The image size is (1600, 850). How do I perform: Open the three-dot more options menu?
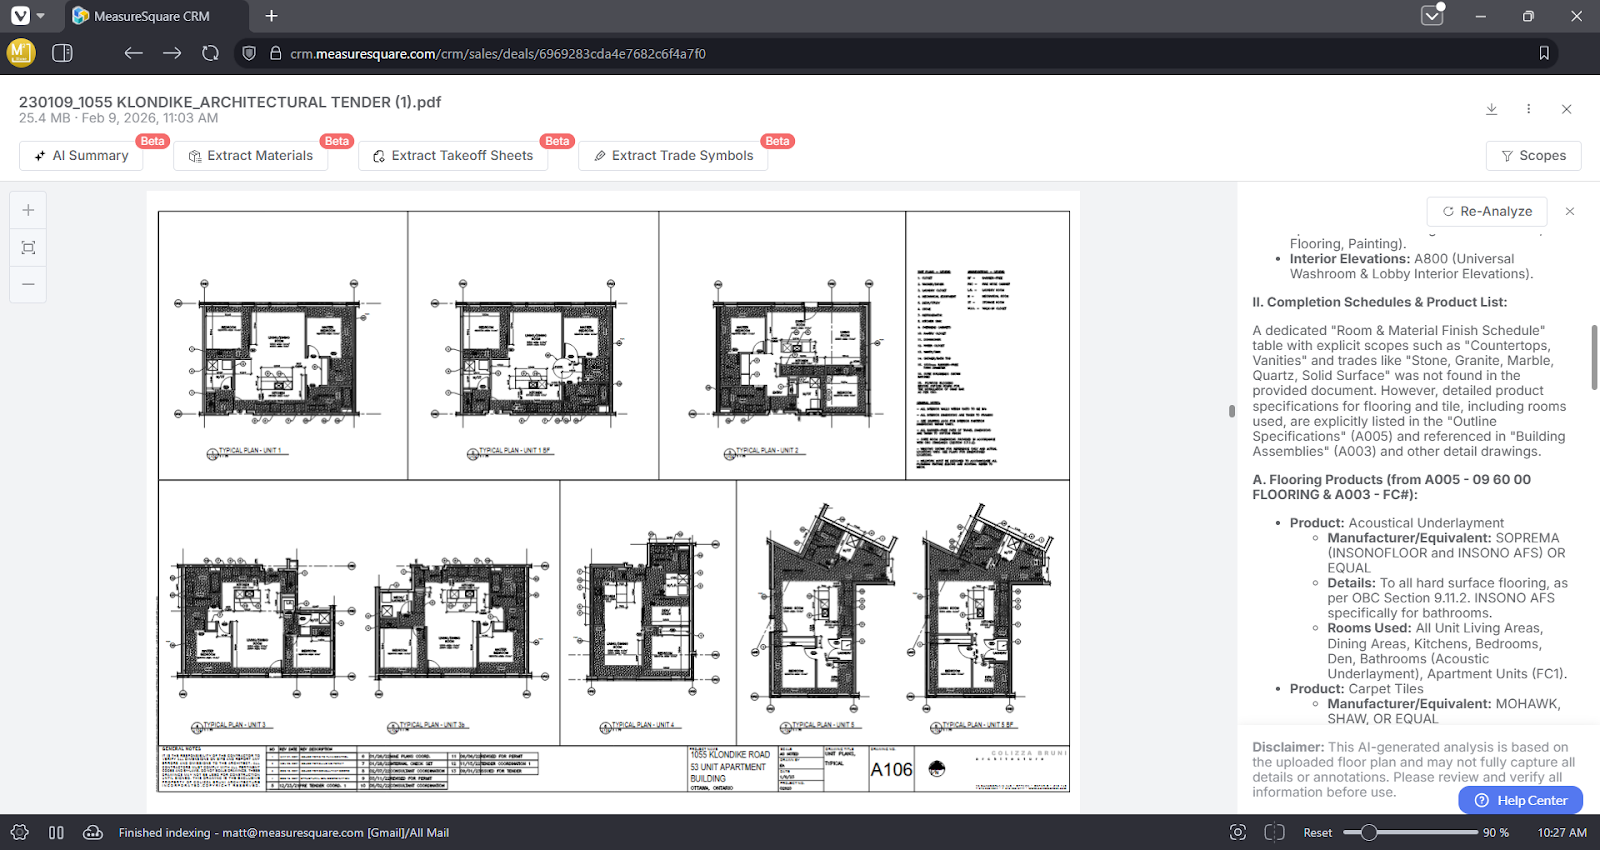click(1528, 109)
